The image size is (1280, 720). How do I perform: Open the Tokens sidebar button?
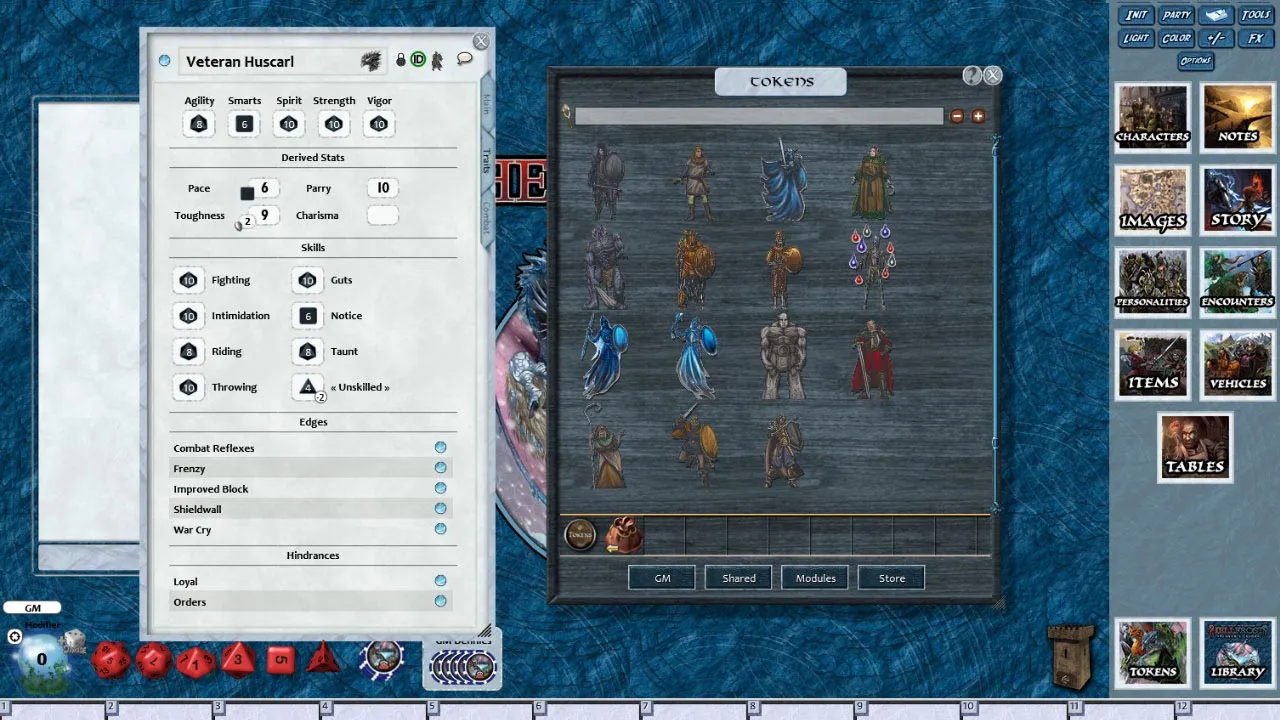point(1153,652)
